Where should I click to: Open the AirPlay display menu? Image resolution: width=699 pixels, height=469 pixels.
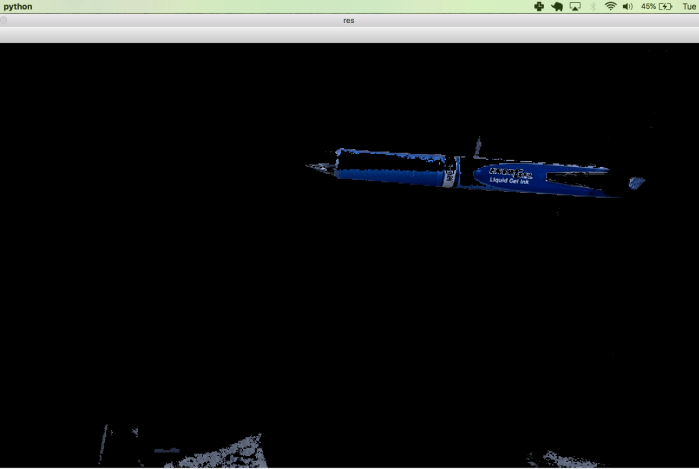[575, 6]
